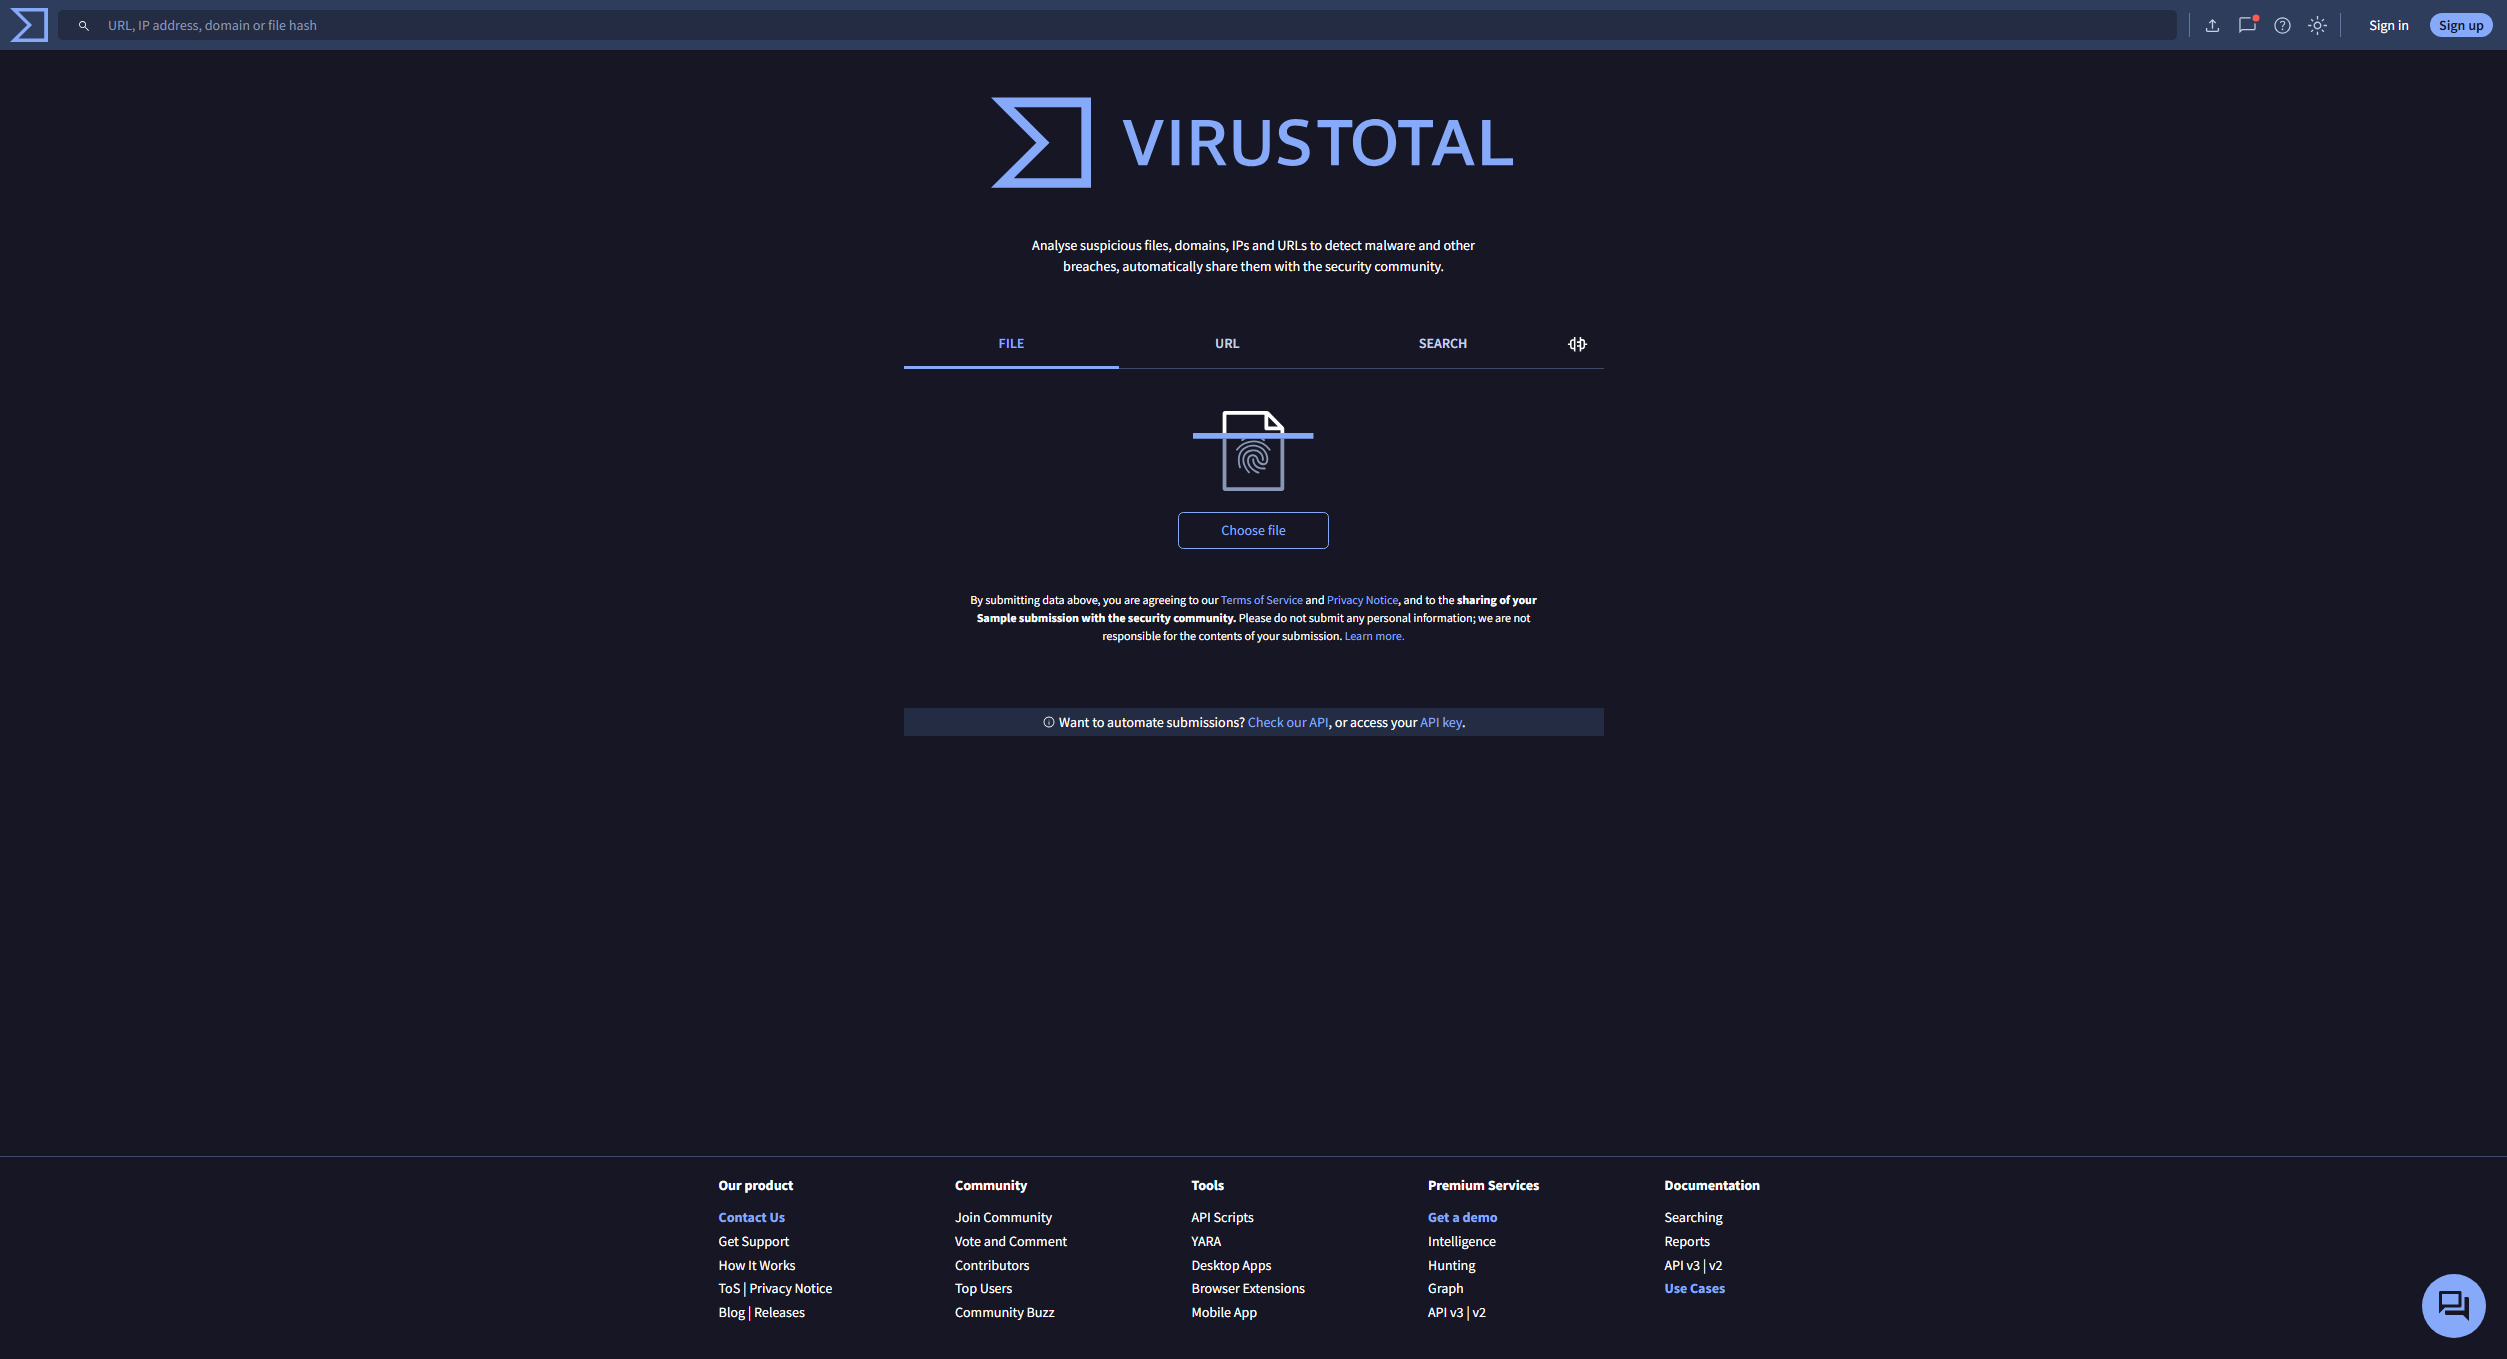Click the magnifier icon in search bar
Screen dimensions: 2507x1359
click(x=84, y=26)
